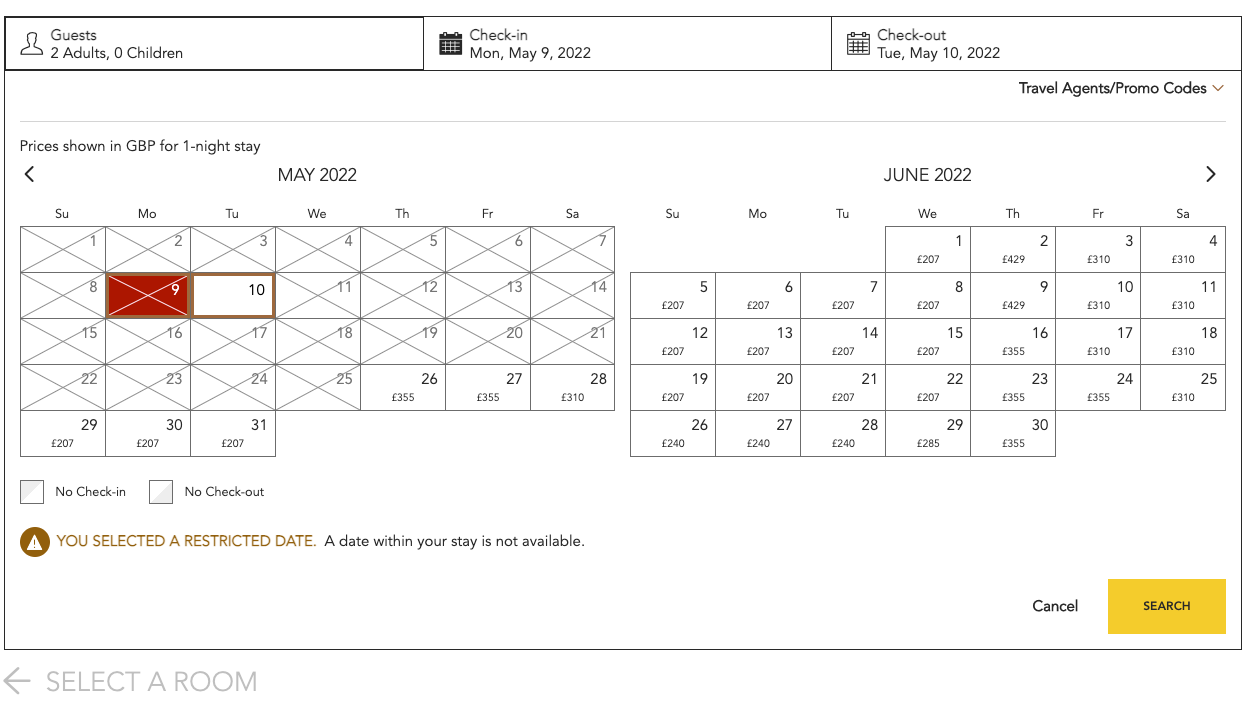Viewport: 1243px width, 709px height.
Task: Click the £207 price on May 29
Action: tap(62, 441)
